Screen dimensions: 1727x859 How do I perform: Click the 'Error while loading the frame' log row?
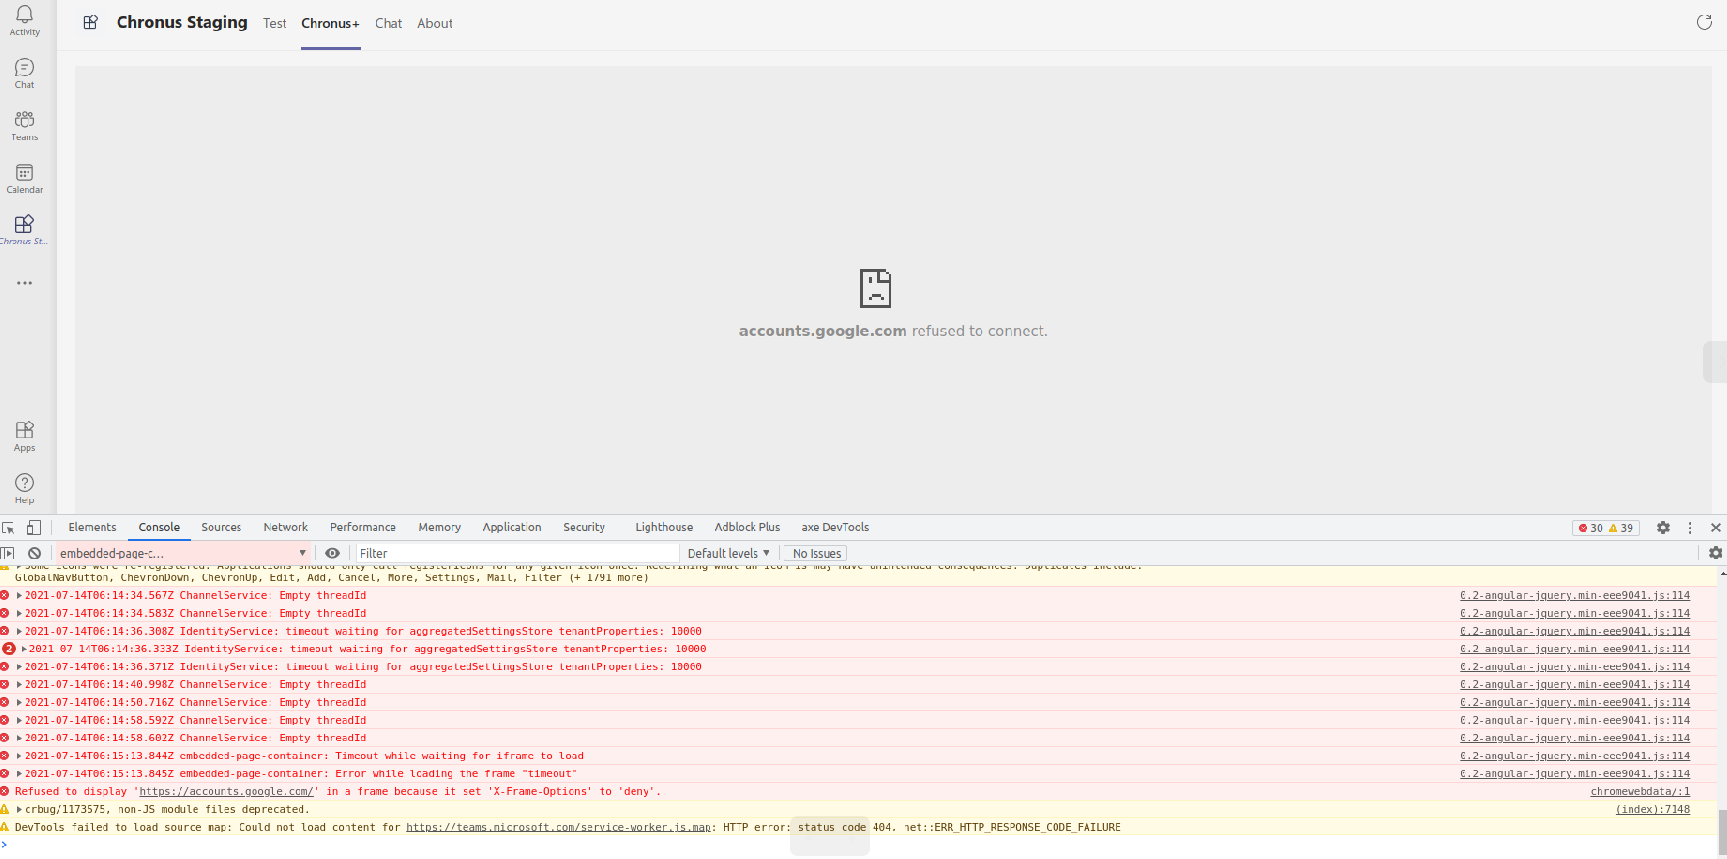tap(859, 774)
